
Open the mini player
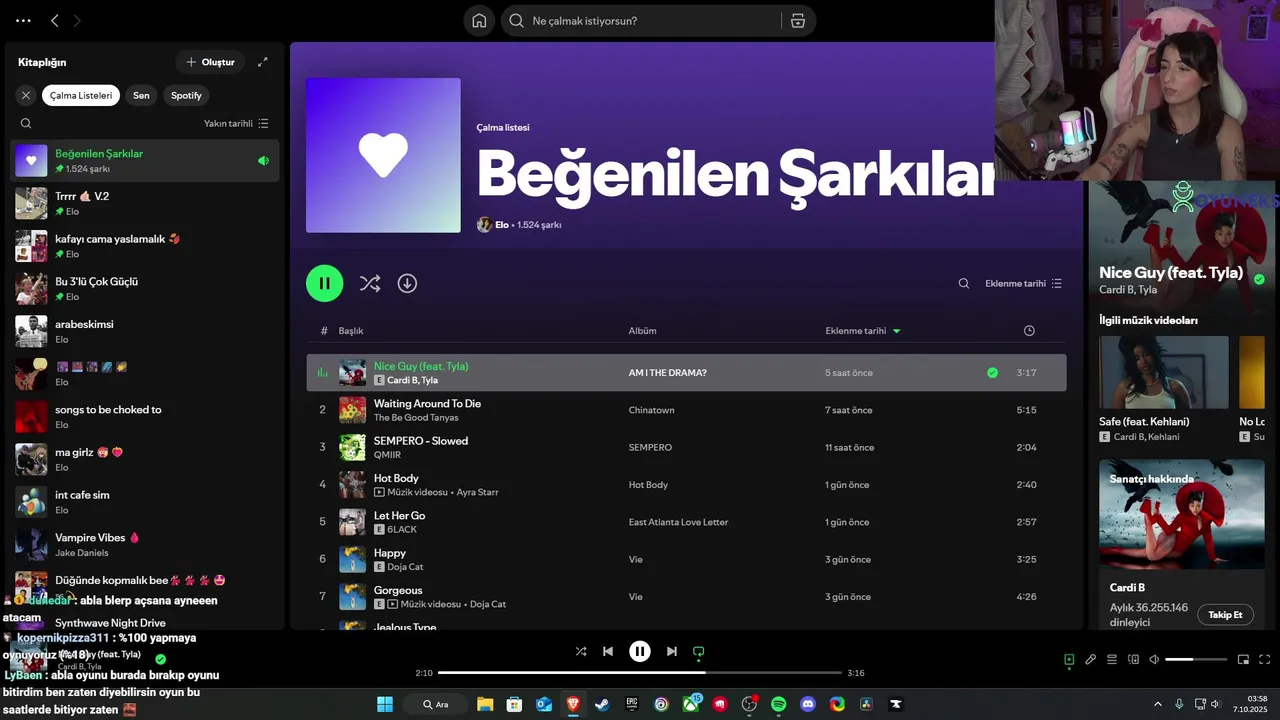1243,660
